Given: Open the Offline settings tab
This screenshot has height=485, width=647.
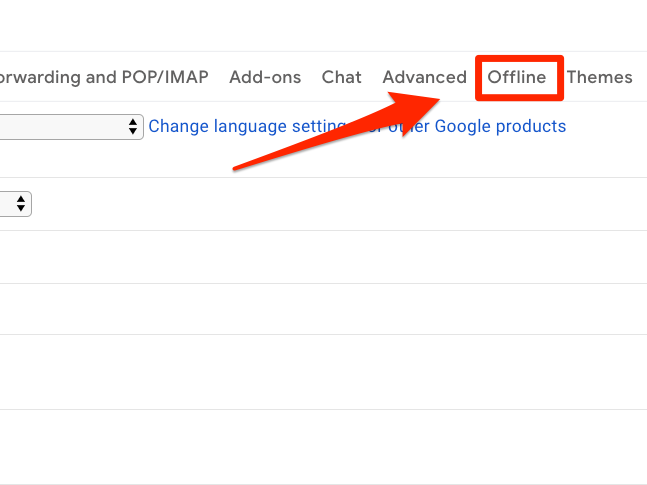Looking at the screenshot, I should (x=517, y=77).
